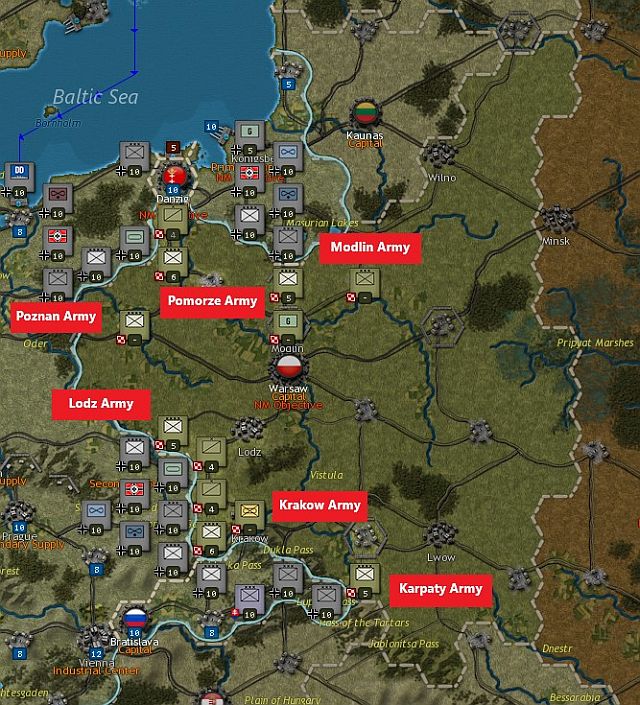Select the Slovak unit with shield emblem
The height and width of the screenshot is (705, 640).
250,599
